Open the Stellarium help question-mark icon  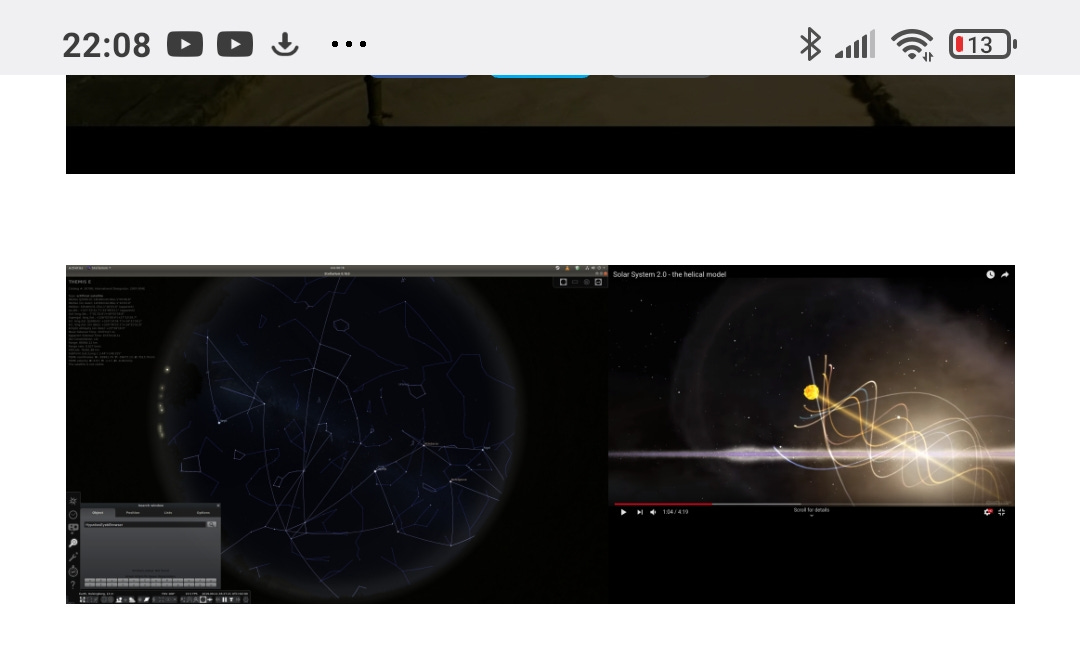pos(73,585)
